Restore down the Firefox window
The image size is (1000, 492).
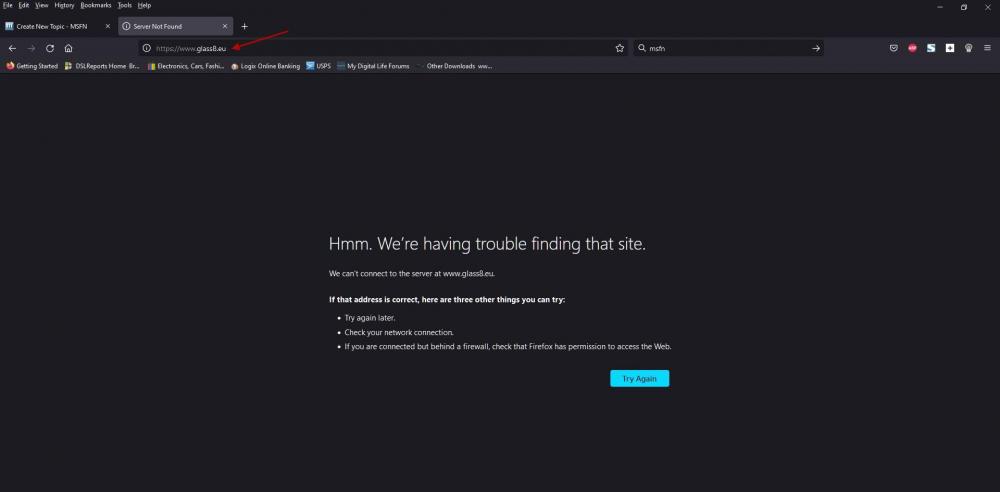click(964, 7)
